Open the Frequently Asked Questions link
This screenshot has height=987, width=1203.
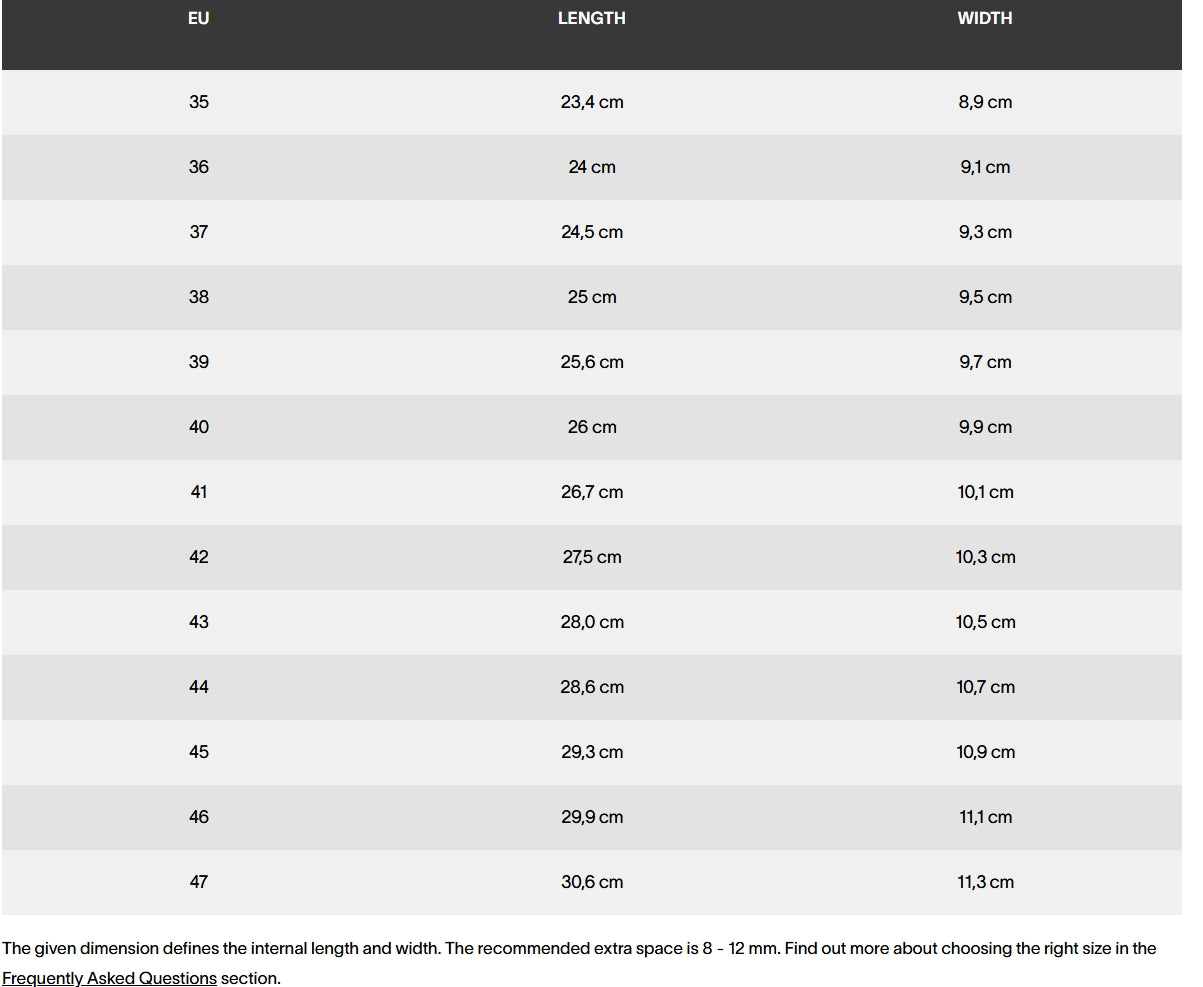coord(109,978)
